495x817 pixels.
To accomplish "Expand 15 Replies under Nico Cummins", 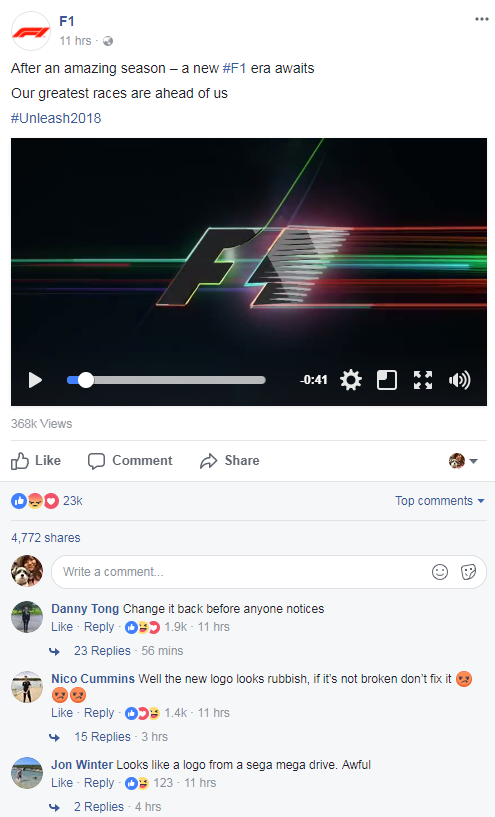I will click(102, 737).
